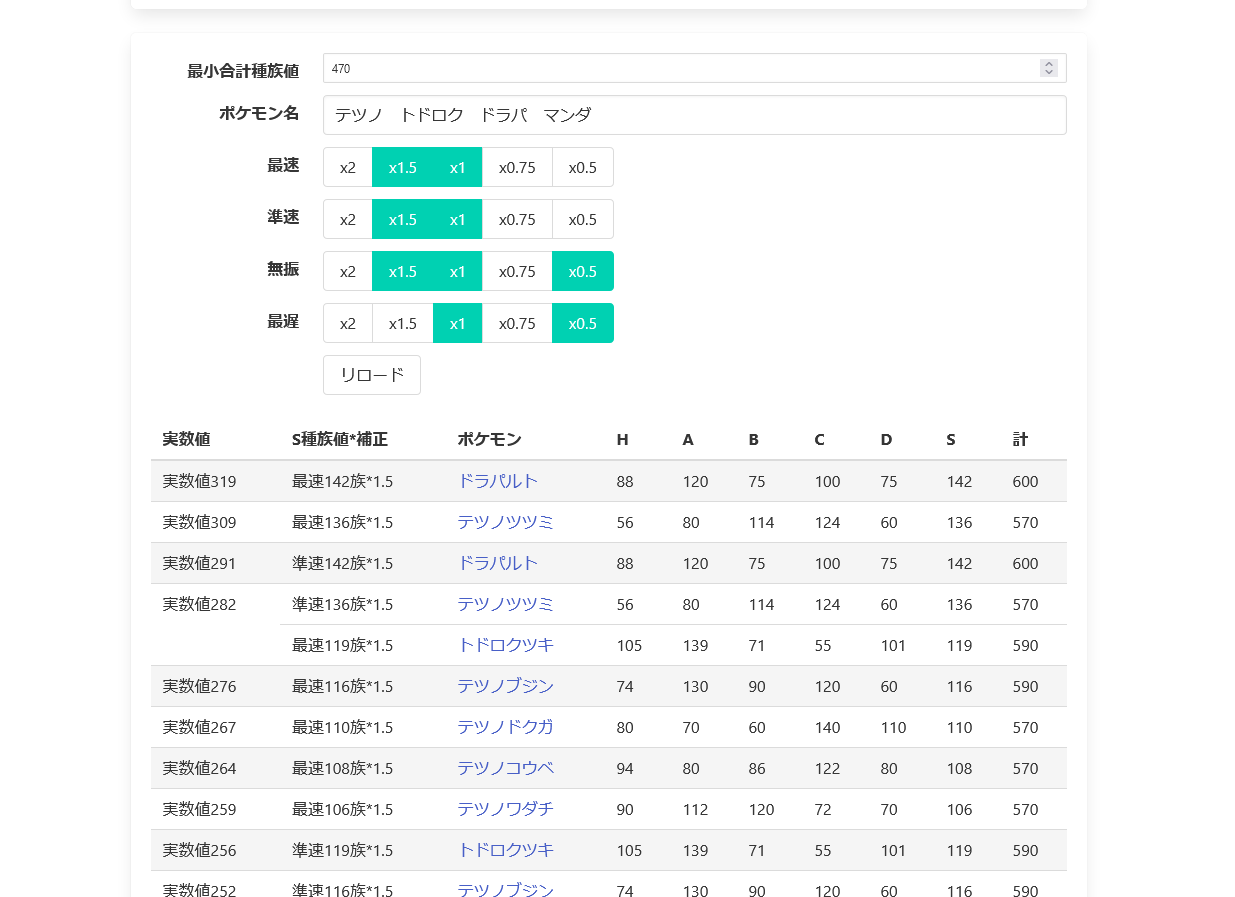Focus the ポケモン名 text field
Viewport: 1235px width, 897px height.
(x=695, y=115)
